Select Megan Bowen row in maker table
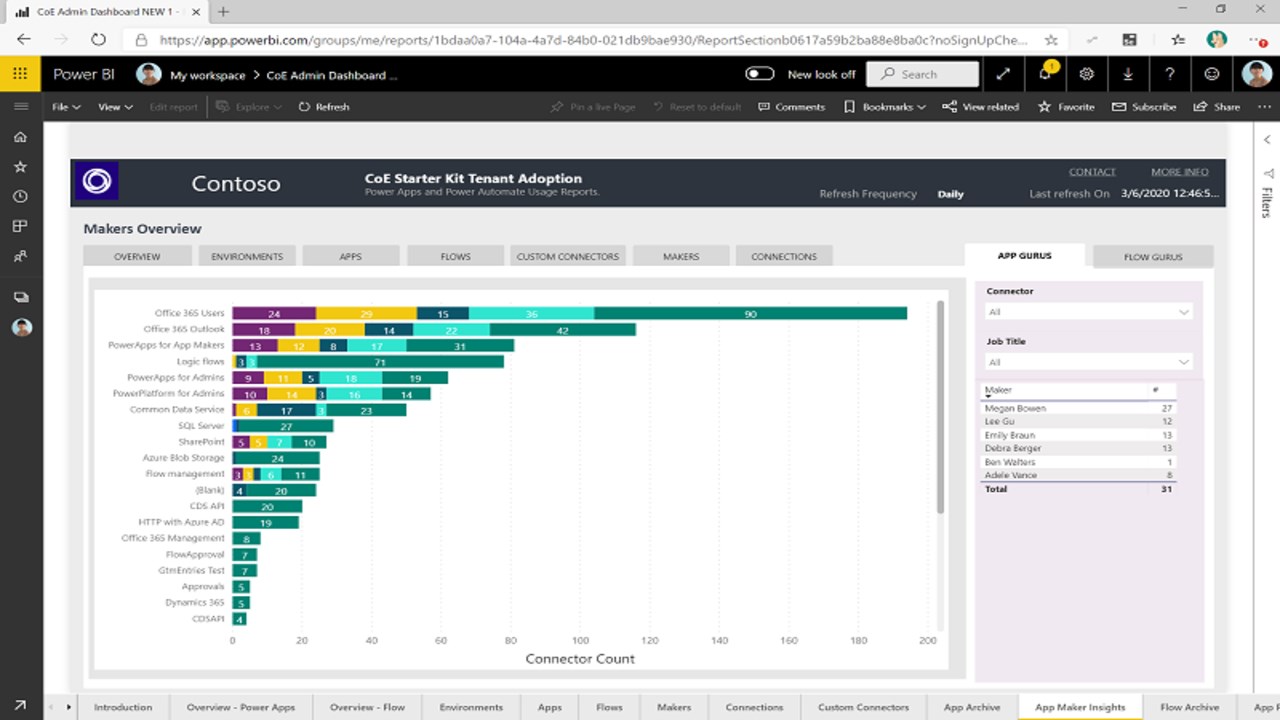 click(1079, 408)
